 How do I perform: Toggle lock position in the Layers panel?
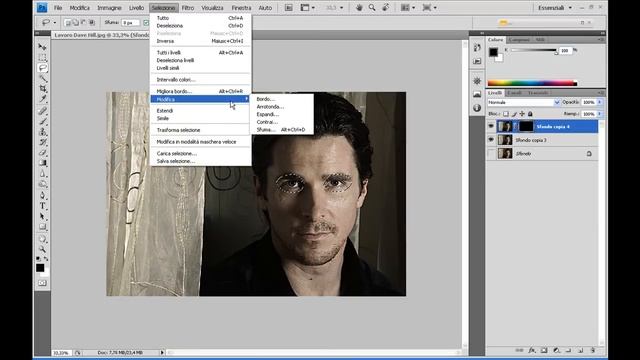click(x=522, y=114)
